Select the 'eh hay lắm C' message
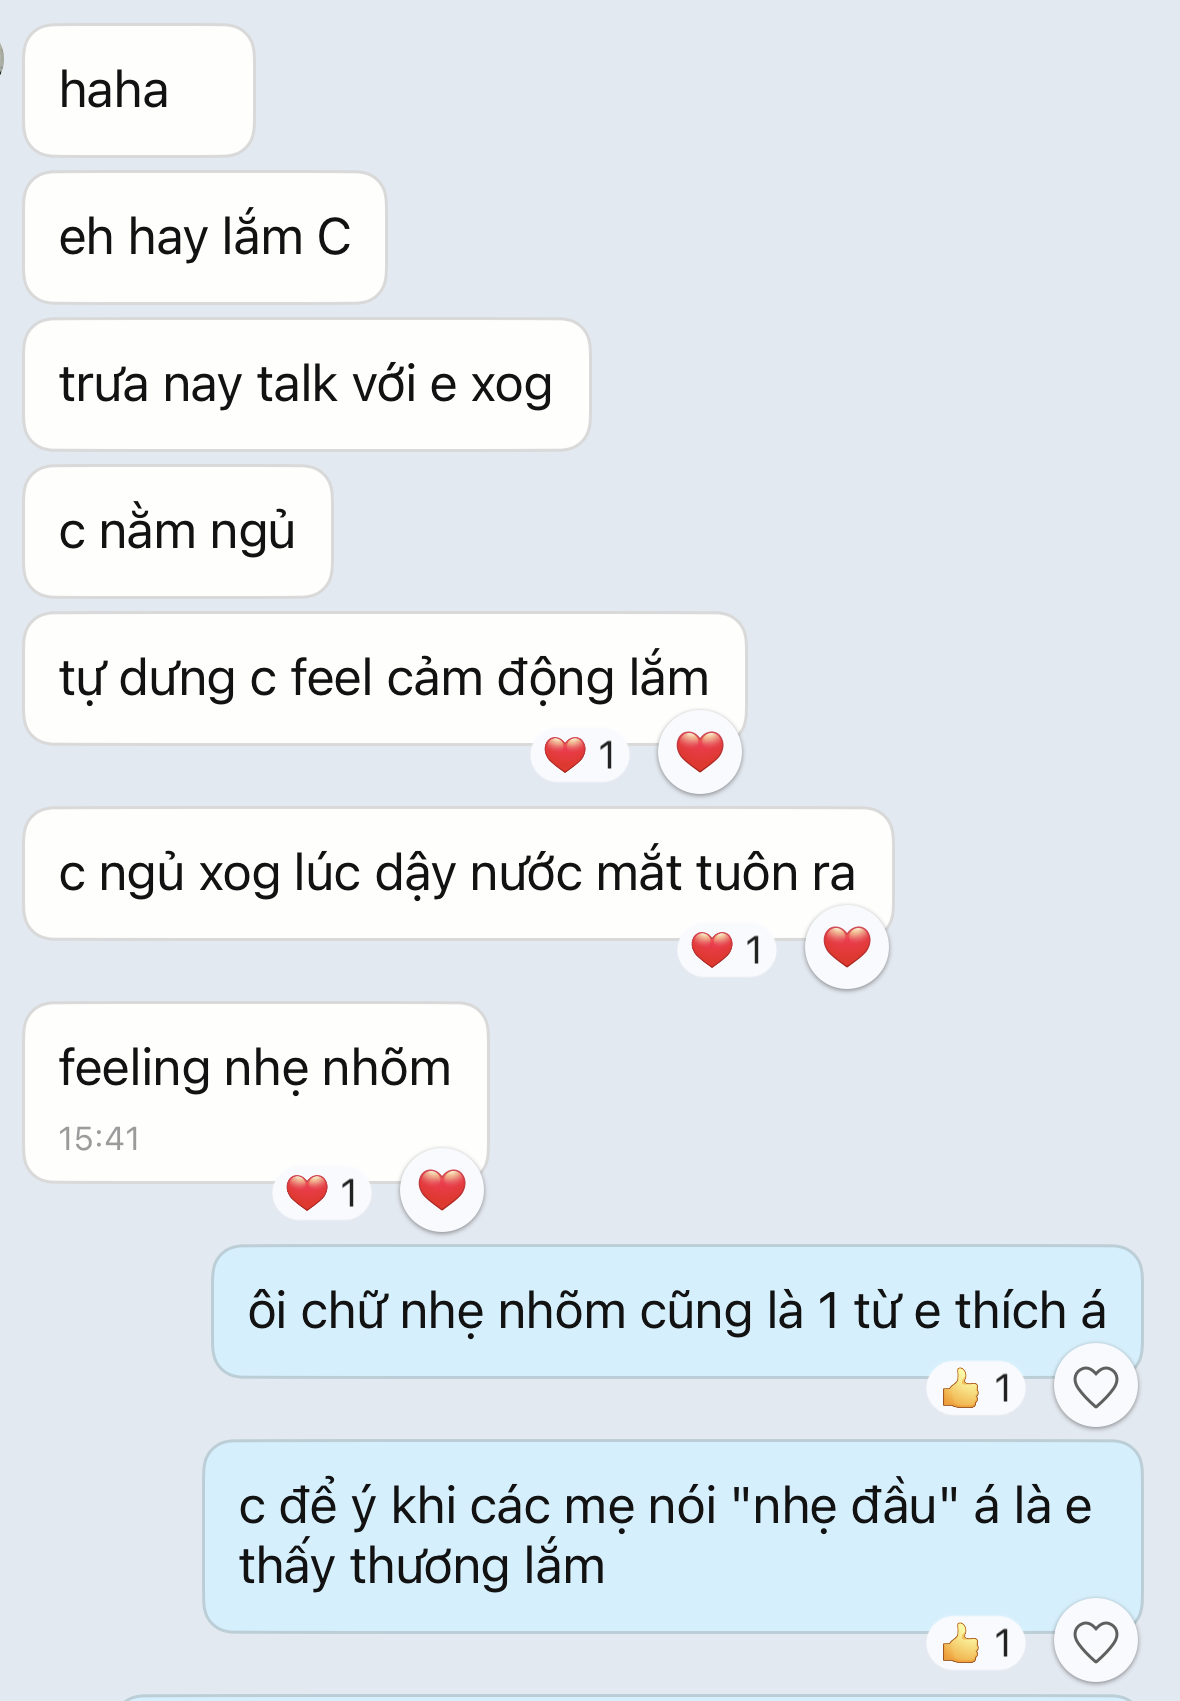 (205, 237)
